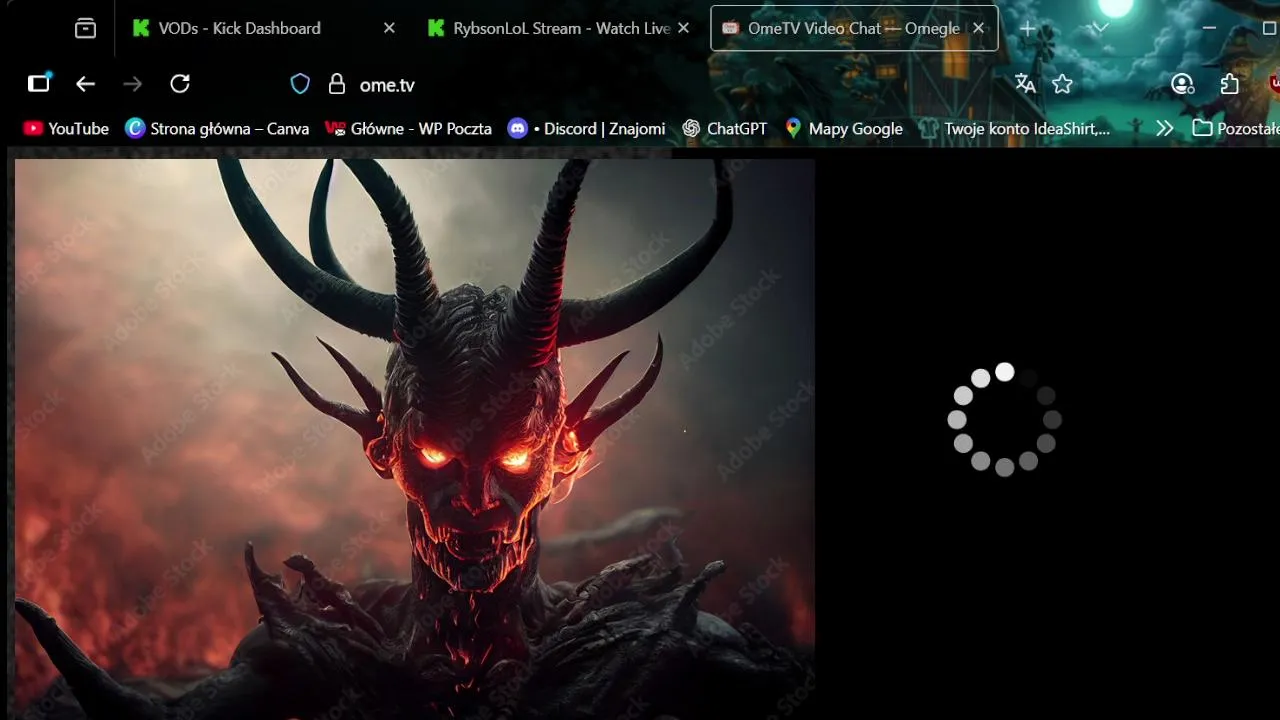This screenshot has width=1280, height=720.
Task: Translate this page icon
Action: [1025, 84]
